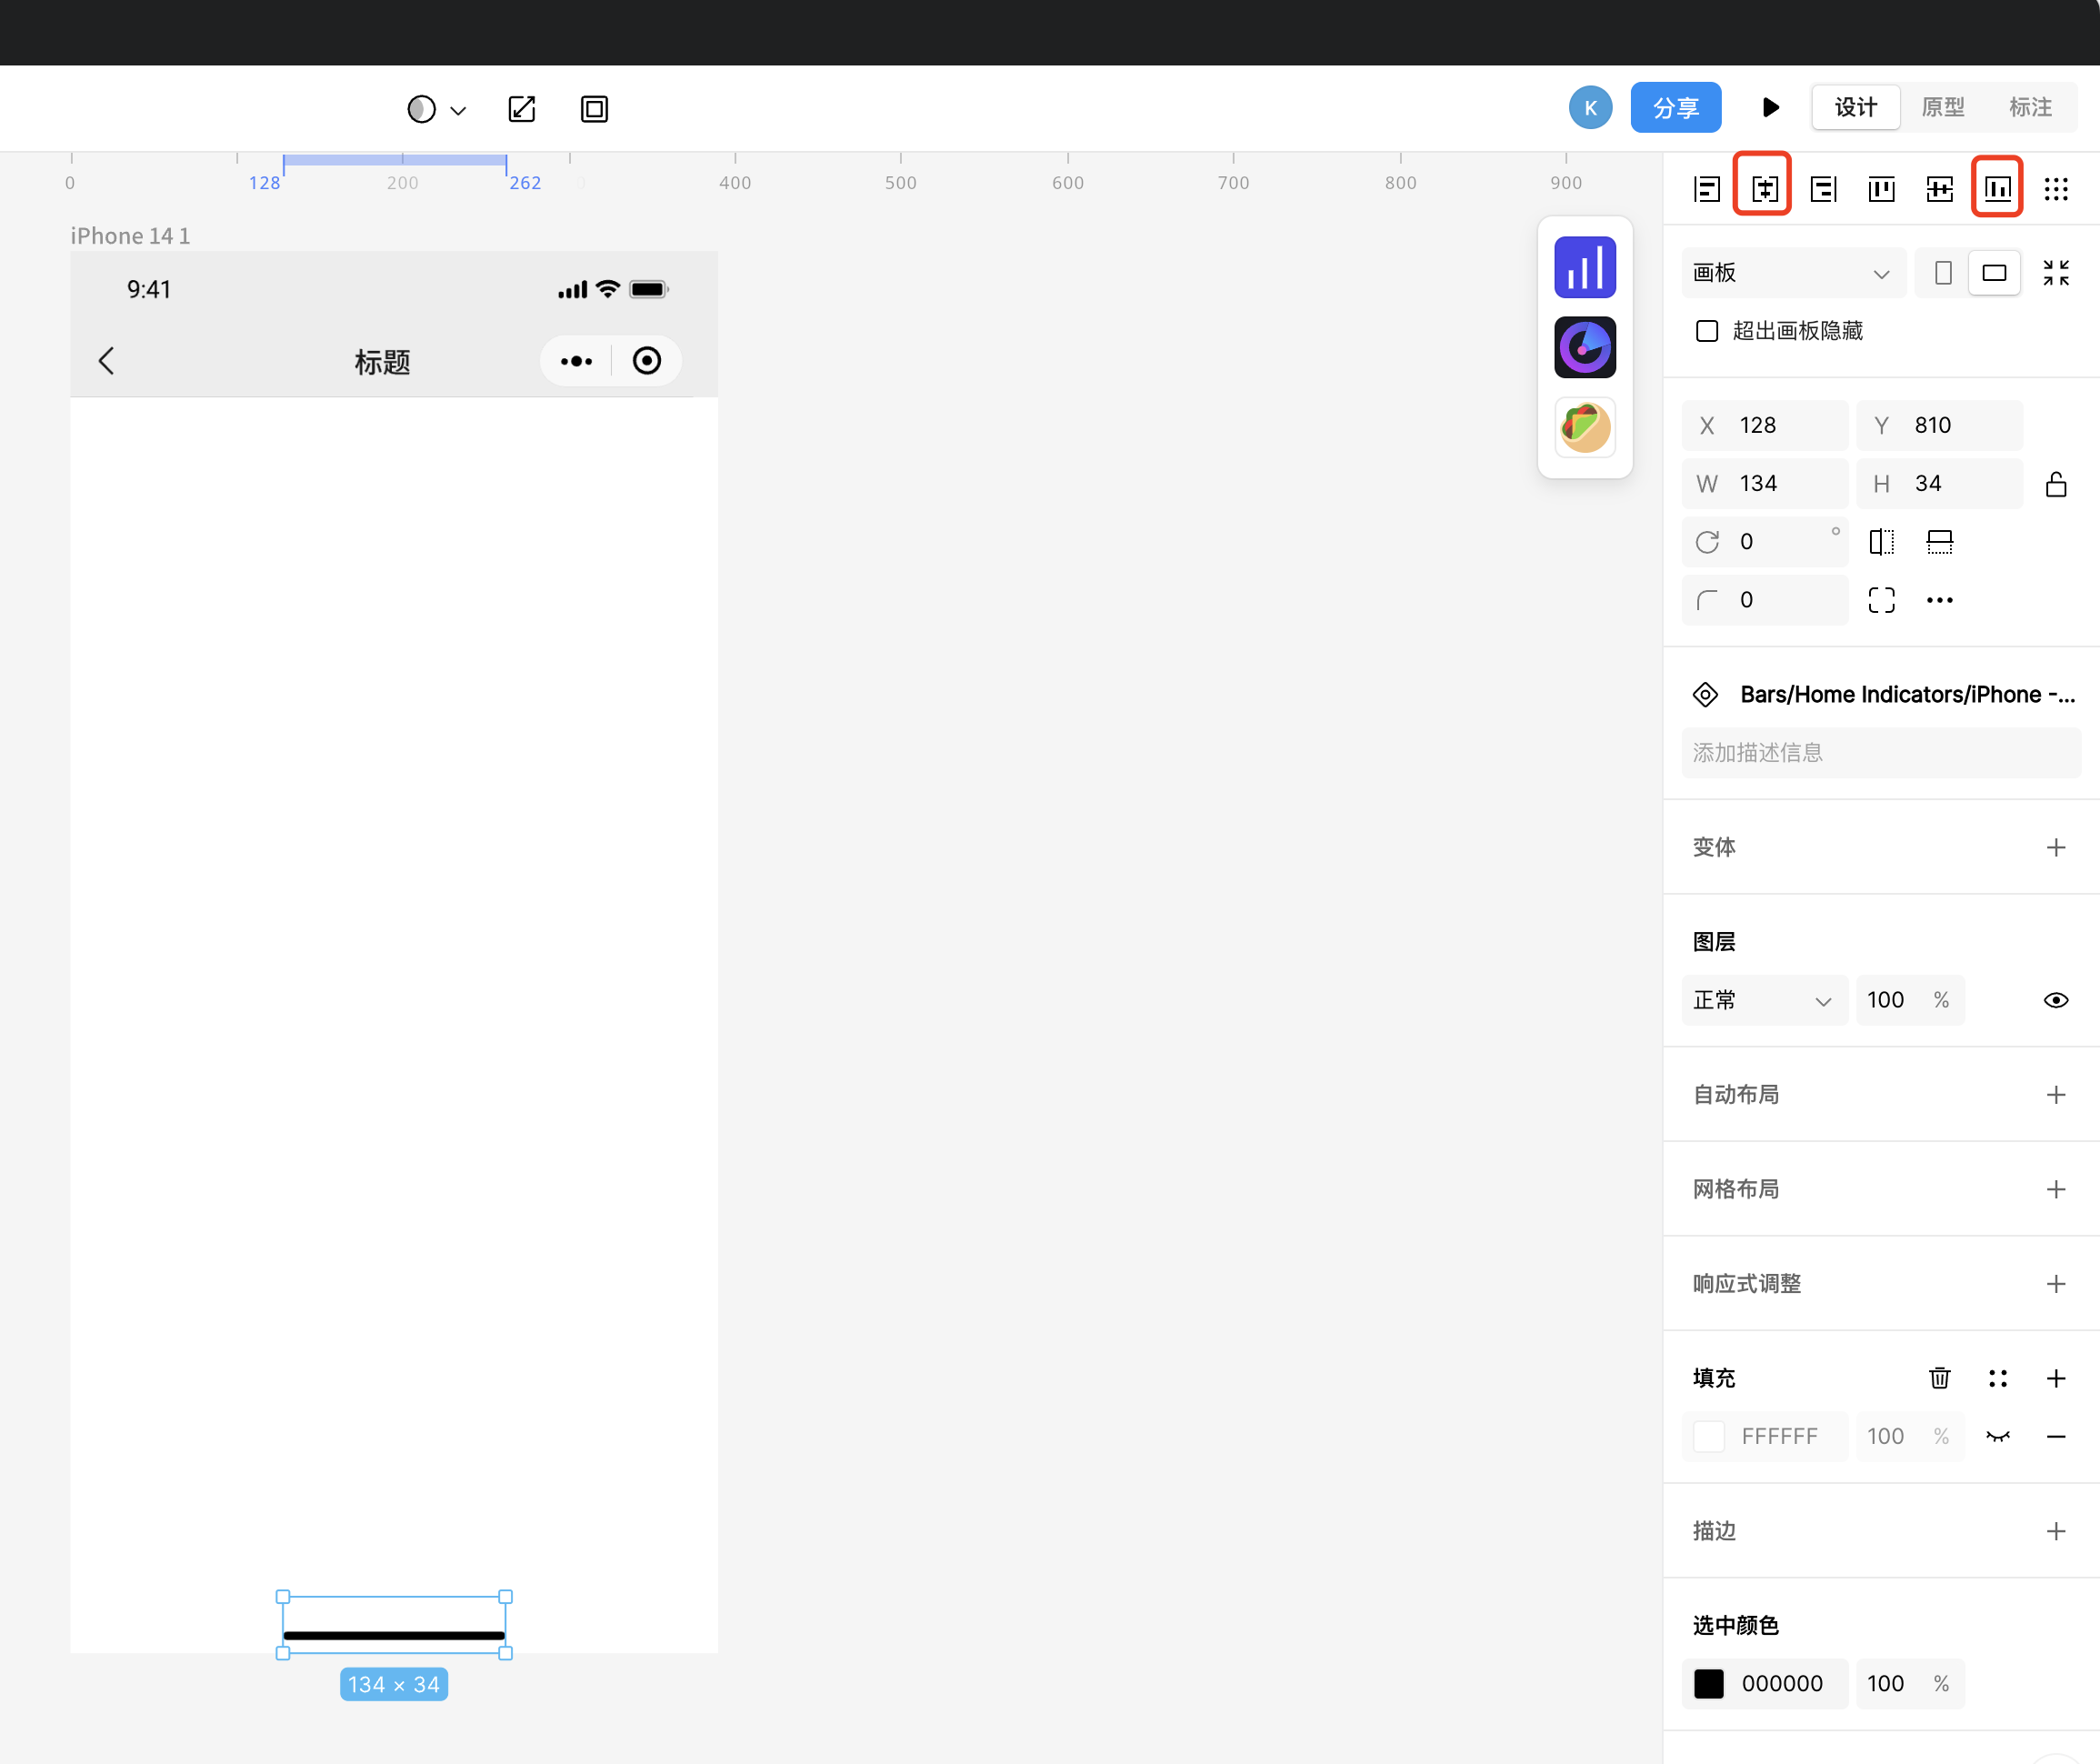Select portrait orientation for the frame
Screen dimensions: 2100x1764
click(x=1942, y=273)
